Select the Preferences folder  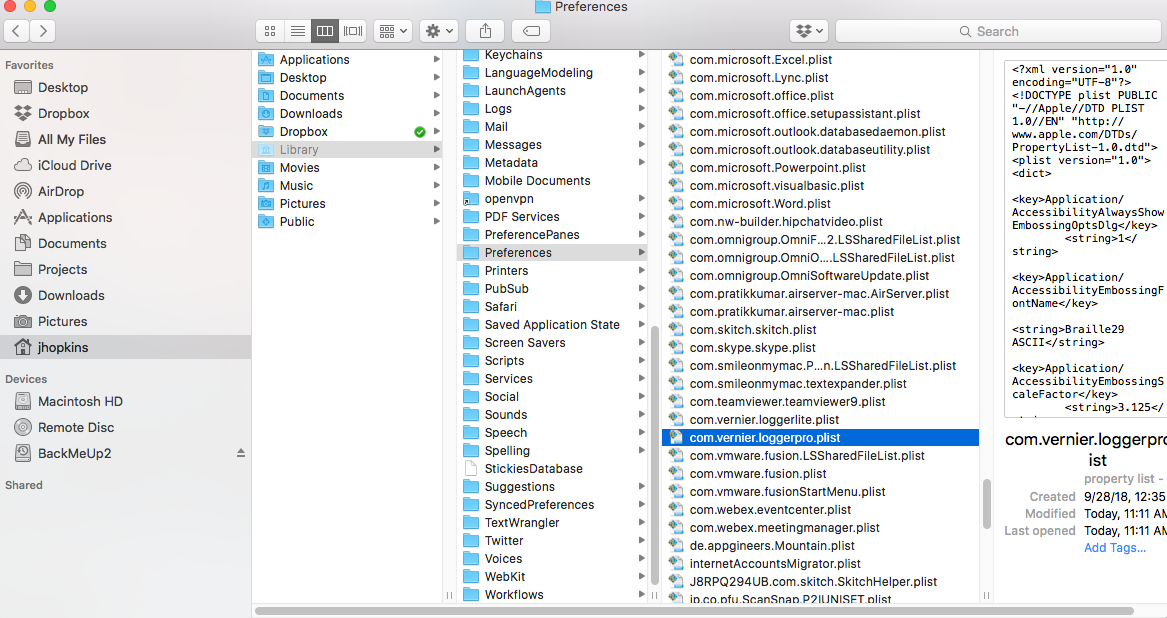[552, 253]
